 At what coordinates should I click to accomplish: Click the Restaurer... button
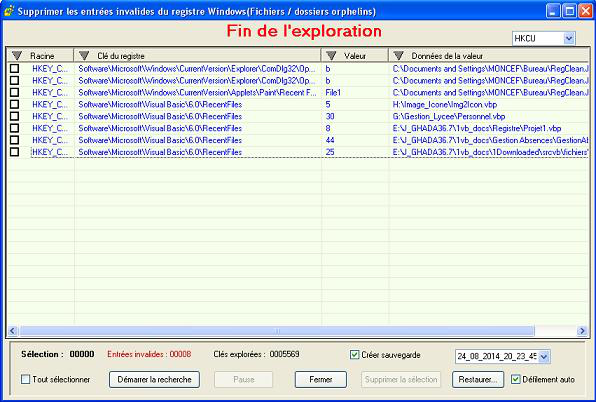coord(478,380)
